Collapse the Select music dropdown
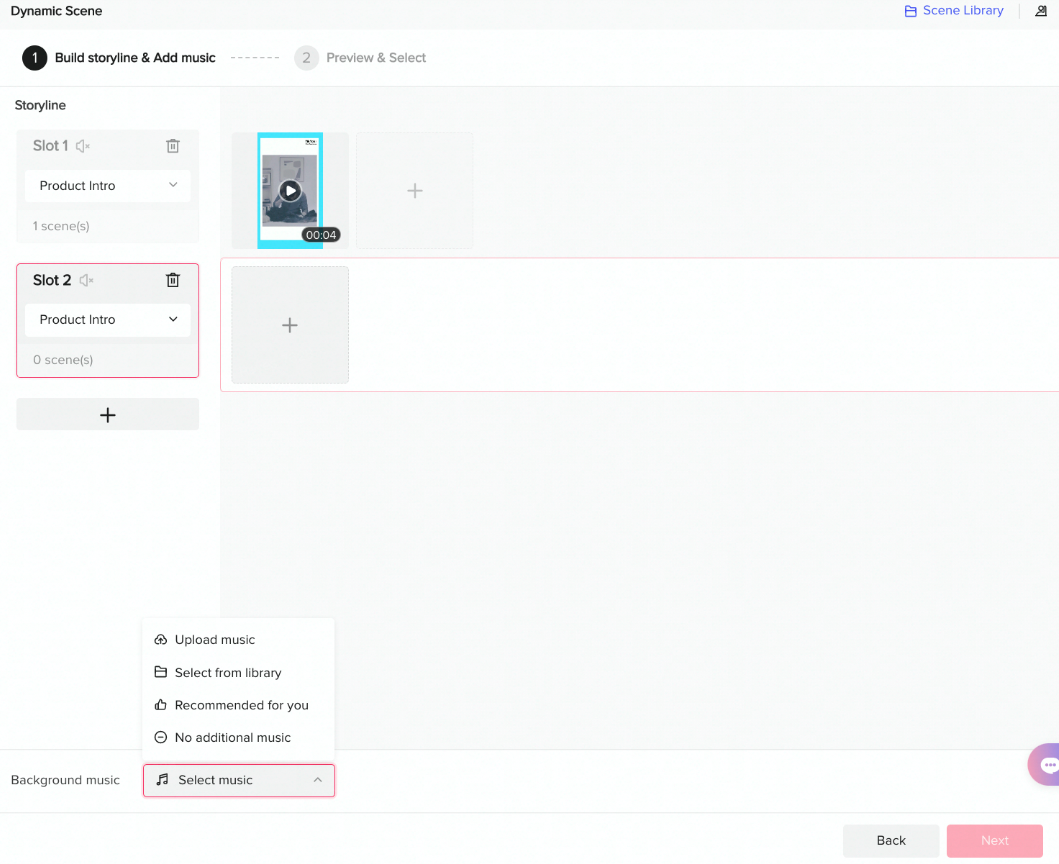This screenshot has width=1059, height=864. [318, 780]
